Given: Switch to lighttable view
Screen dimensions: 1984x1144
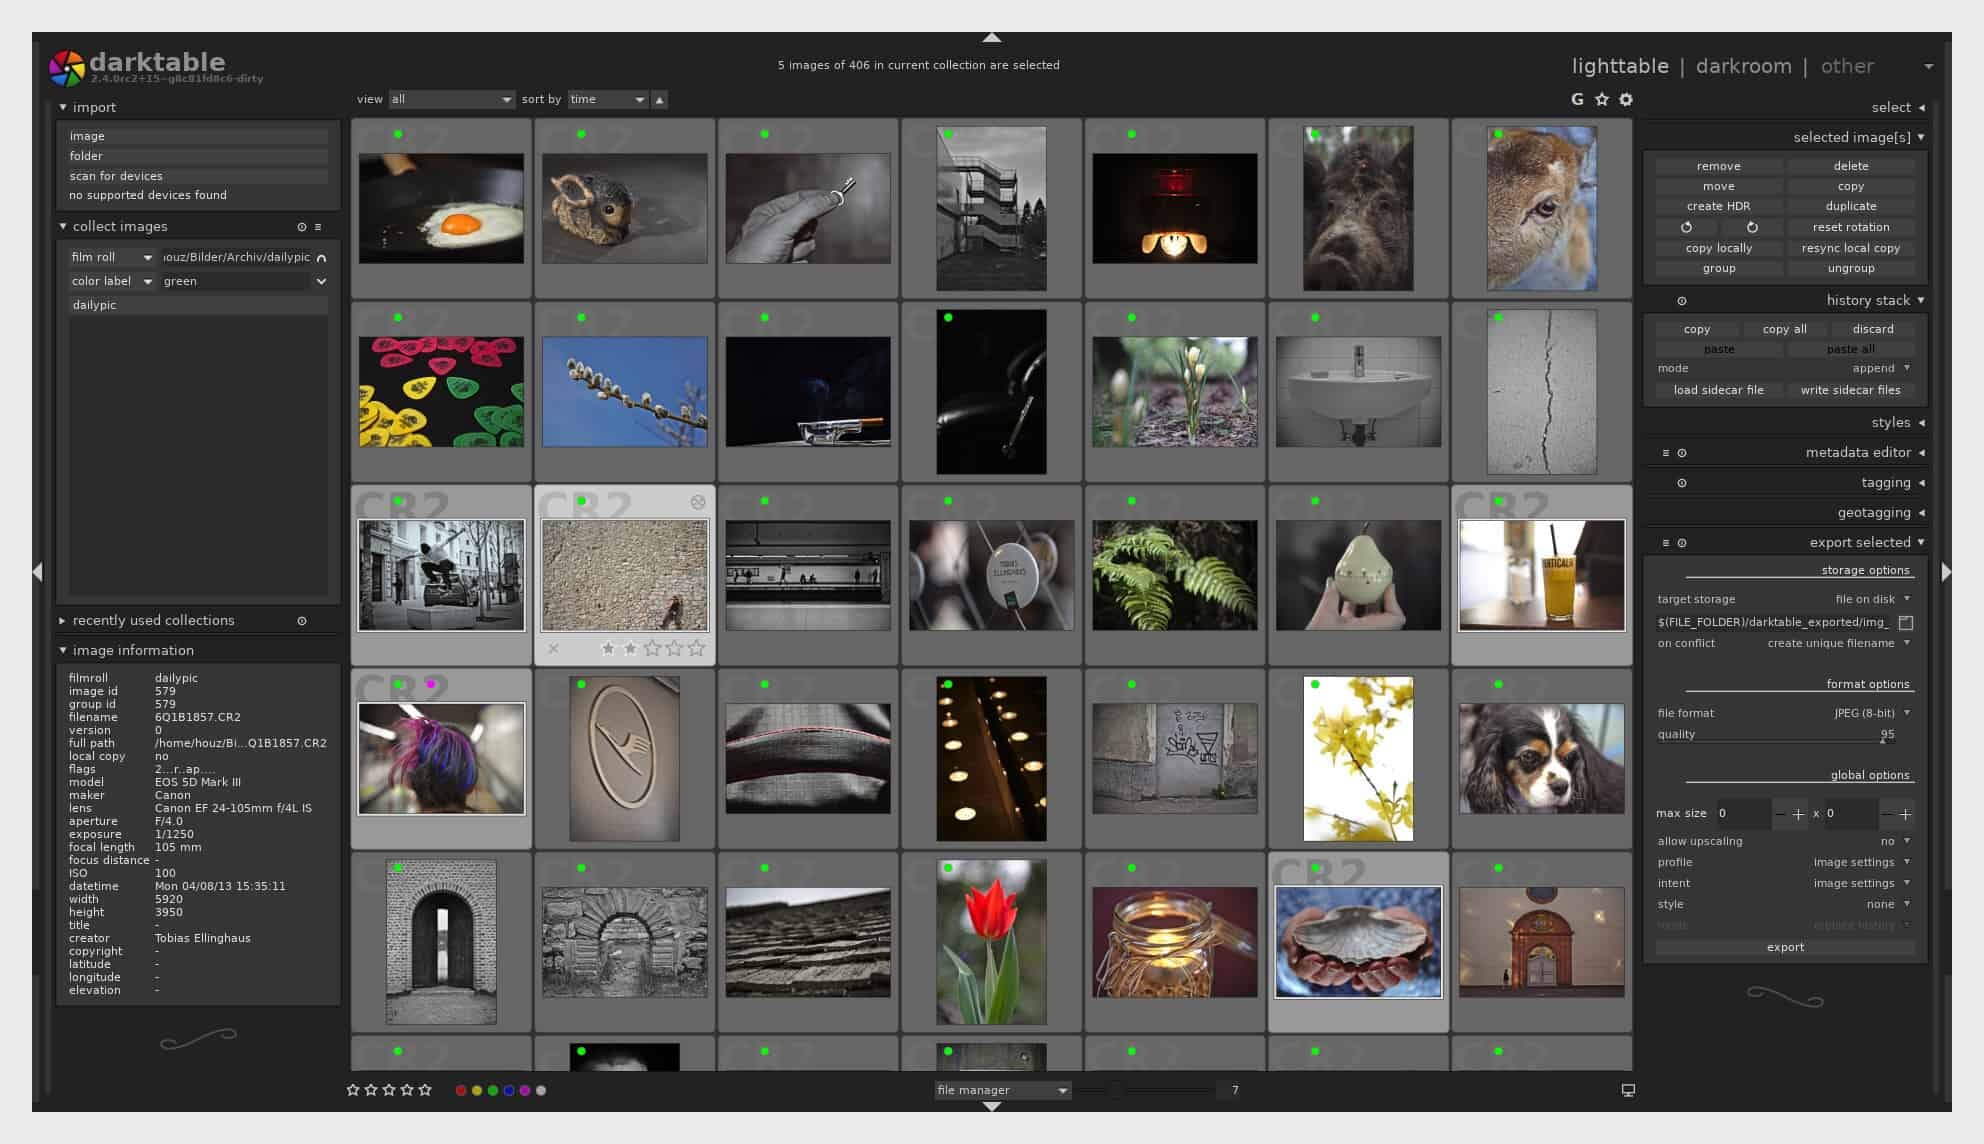Looking at the screenshot, I should 1620,66.
